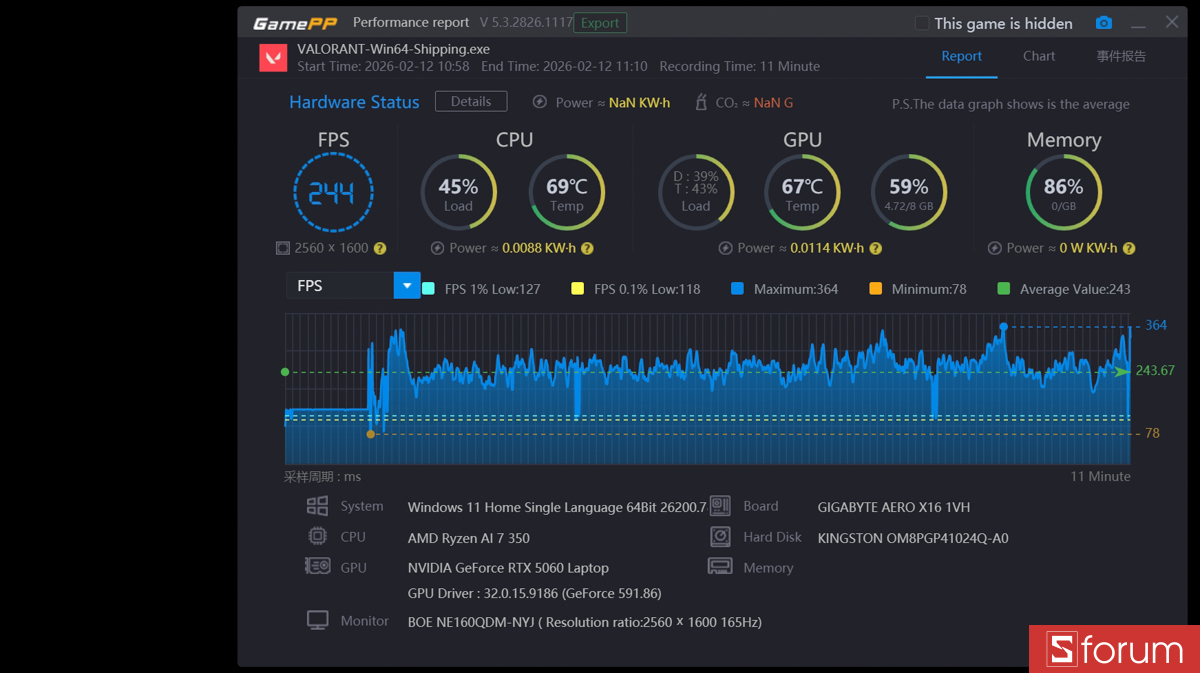The height and width of the screenshot is (673, 1200).
Task: Click the Board icon next to GIGABYTE AERO
Action: (720, 506)
